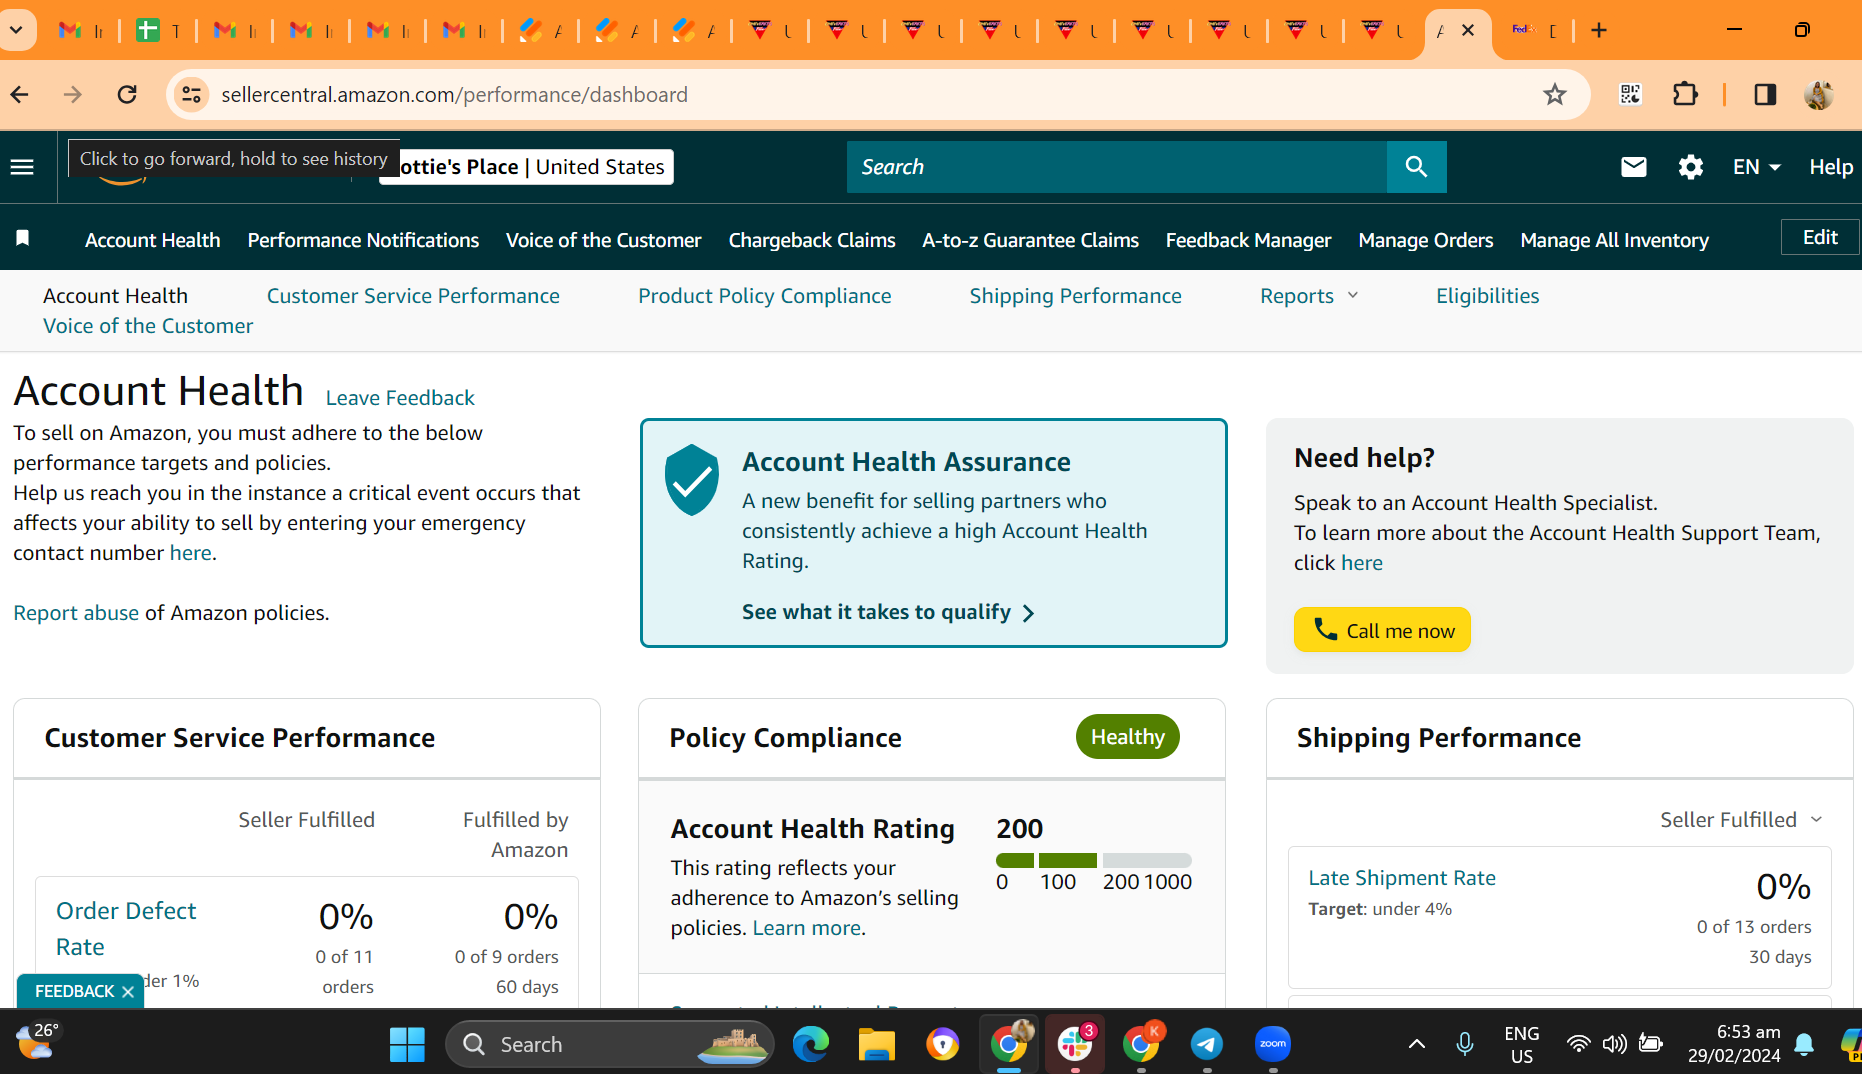Open Slack from the taskbar

click(x=1075, y=1045)
